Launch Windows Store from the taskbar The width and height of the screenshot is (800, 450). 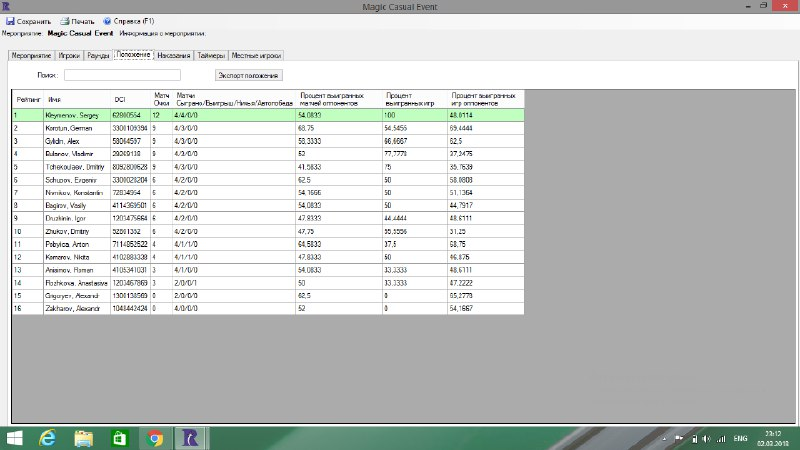(x=119, y=437)
